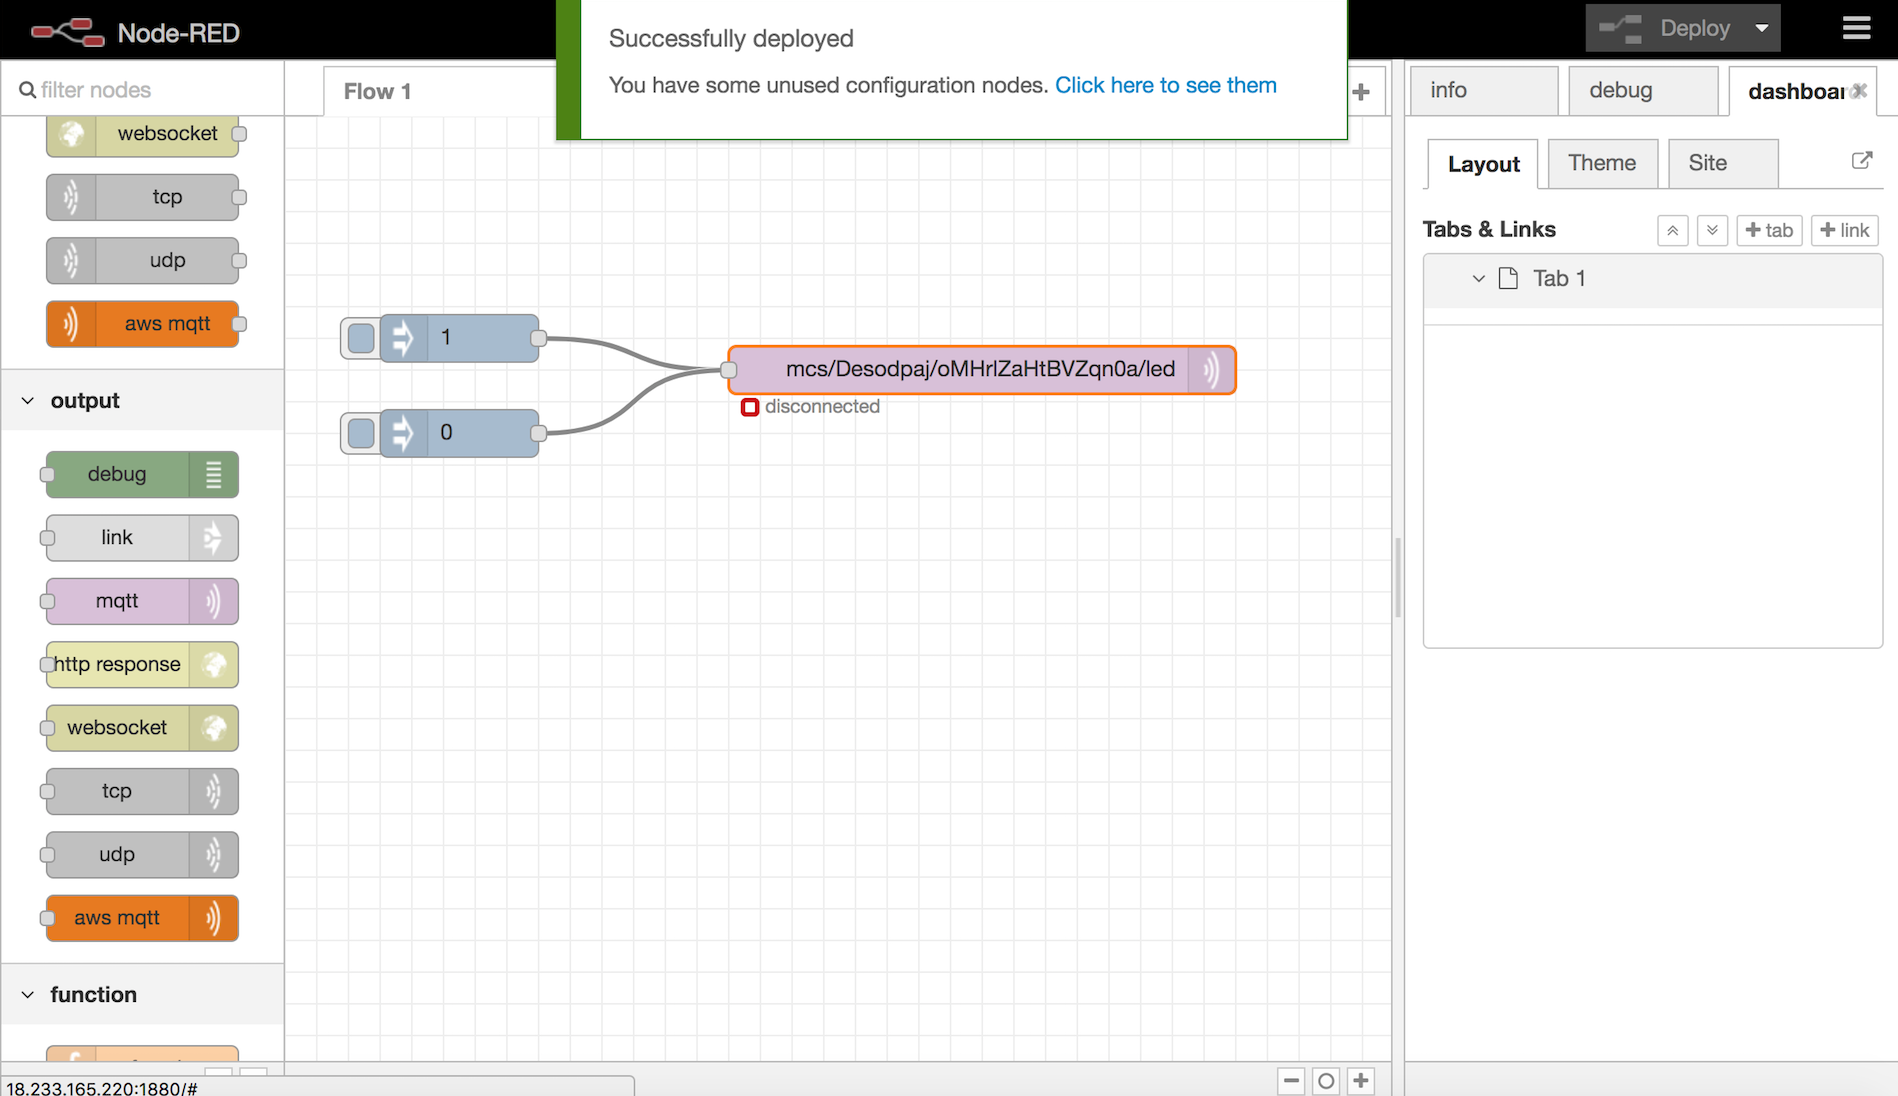Switch to the Site tab
Viewport: 1898px width, 1096px height.
click(1722, 163)
